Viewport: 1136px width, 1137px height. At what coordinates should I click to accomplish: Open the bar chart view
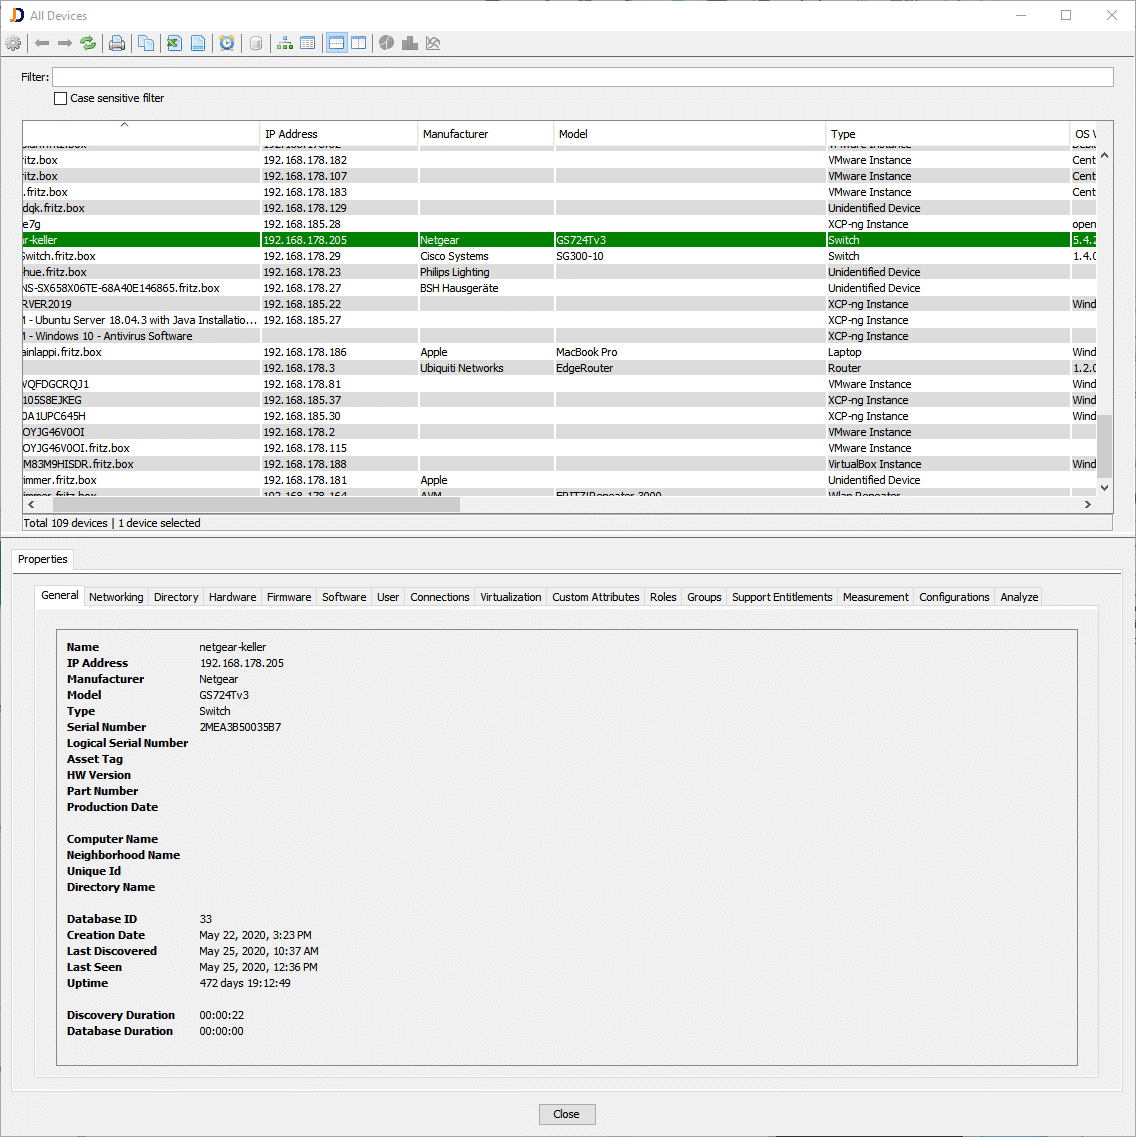point(410,43)
